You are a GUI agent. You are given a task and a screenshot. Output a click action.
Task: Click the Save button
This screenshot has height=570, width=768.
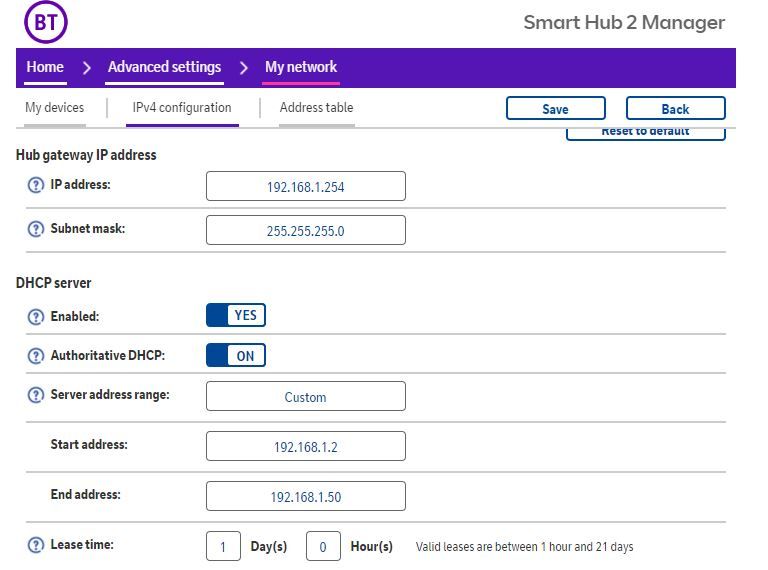pos(555,109)
